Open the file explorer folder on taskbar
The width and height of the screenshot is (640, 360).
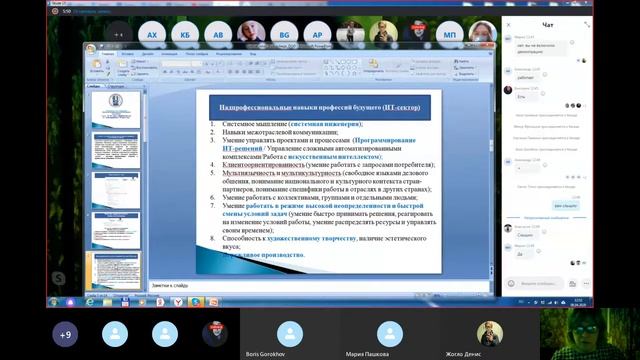pos(107,302)
